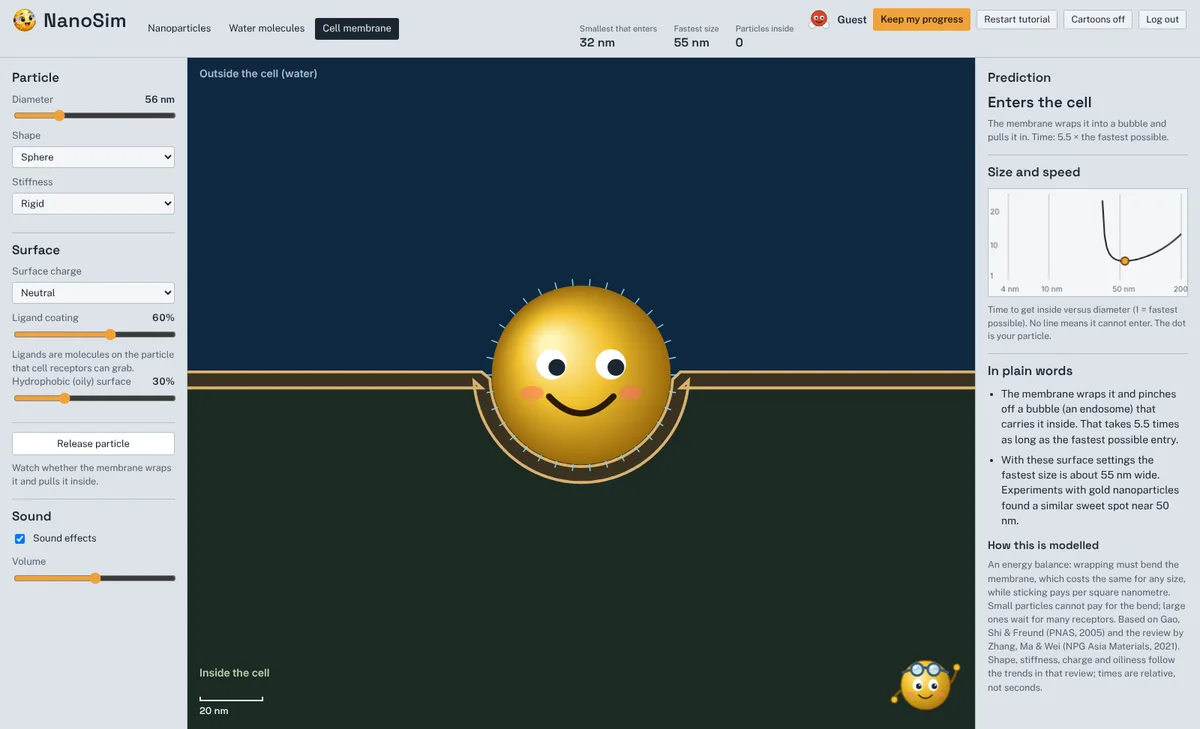Click the NanoSim logo icon
Viewport: 1200px width, 729px height.
[25, 20]
